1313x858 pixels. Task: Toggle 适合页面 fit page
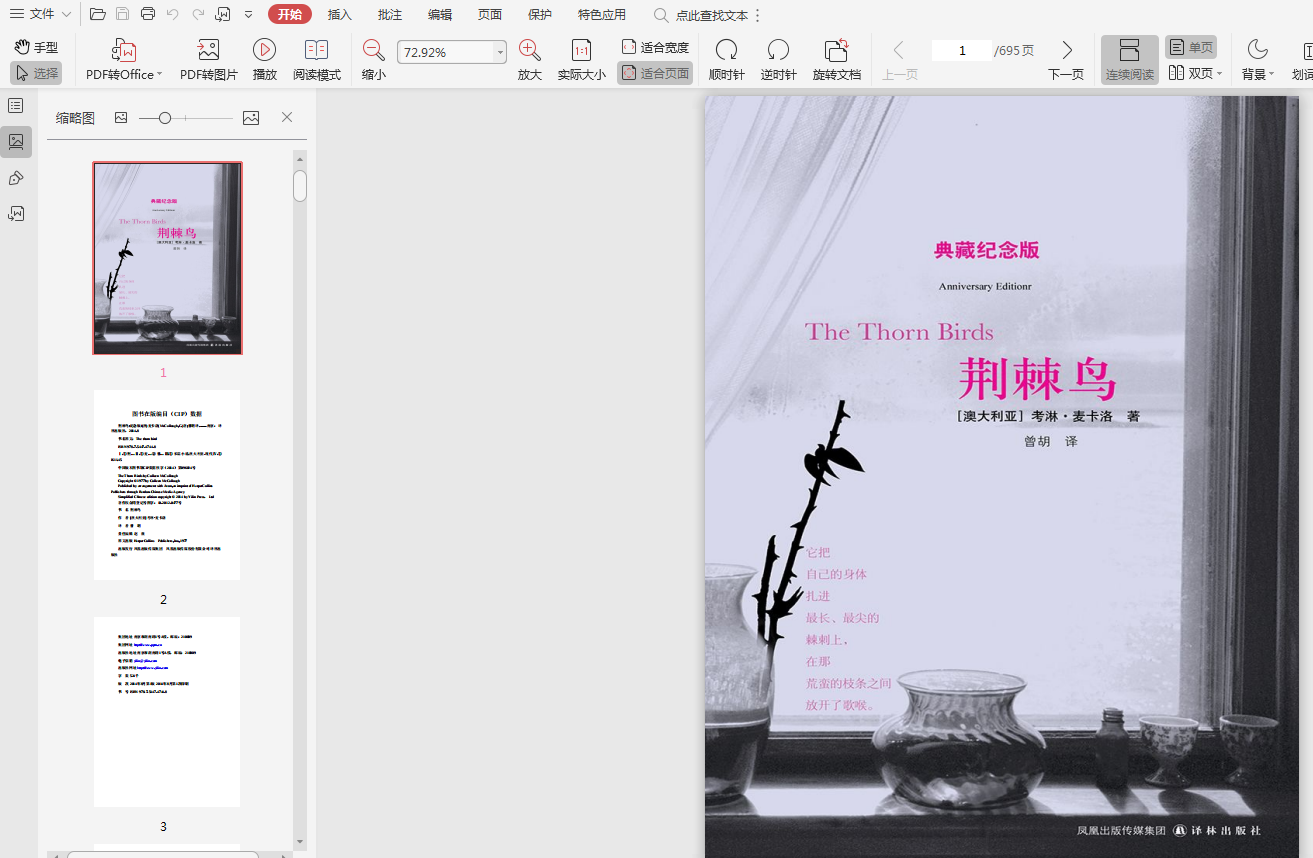tap(655, 73)
